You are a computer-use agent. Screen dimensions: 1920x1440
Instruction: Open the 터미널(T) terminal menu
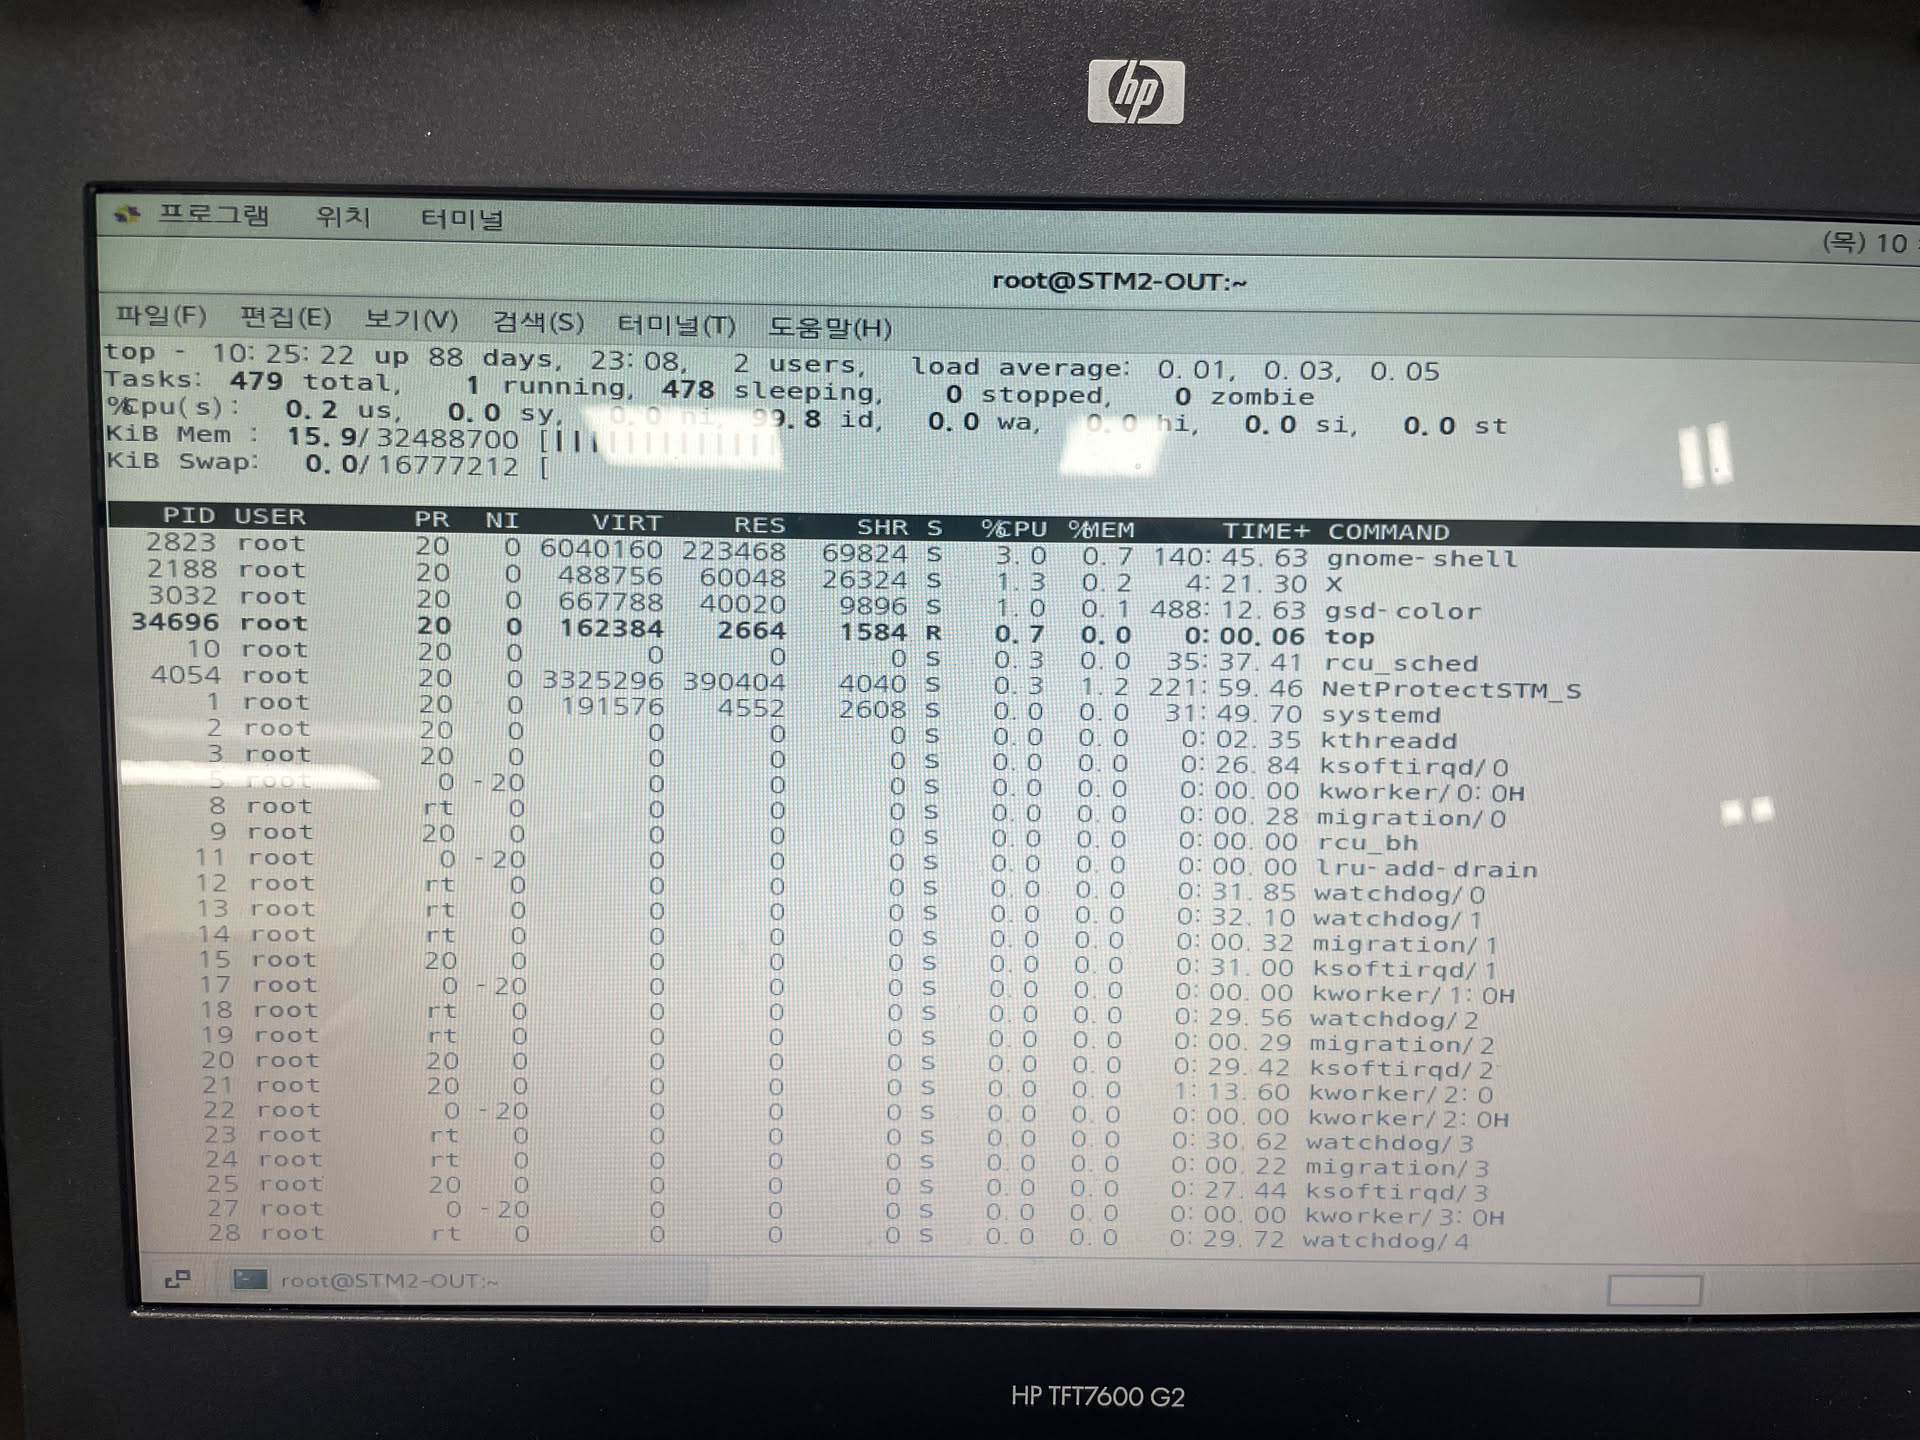676,325
